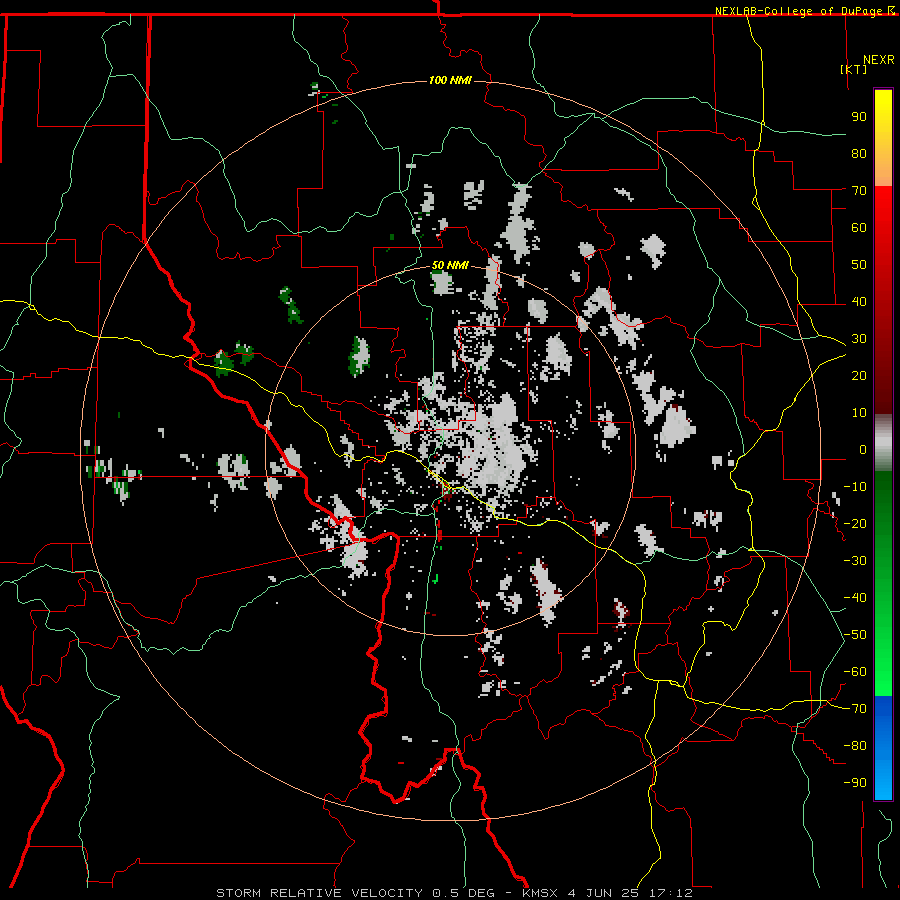This screenshot has width=900, height=900.
Task: Click the NEXLAB-College of DuPage credit text
Action: [x=798, y=11]
